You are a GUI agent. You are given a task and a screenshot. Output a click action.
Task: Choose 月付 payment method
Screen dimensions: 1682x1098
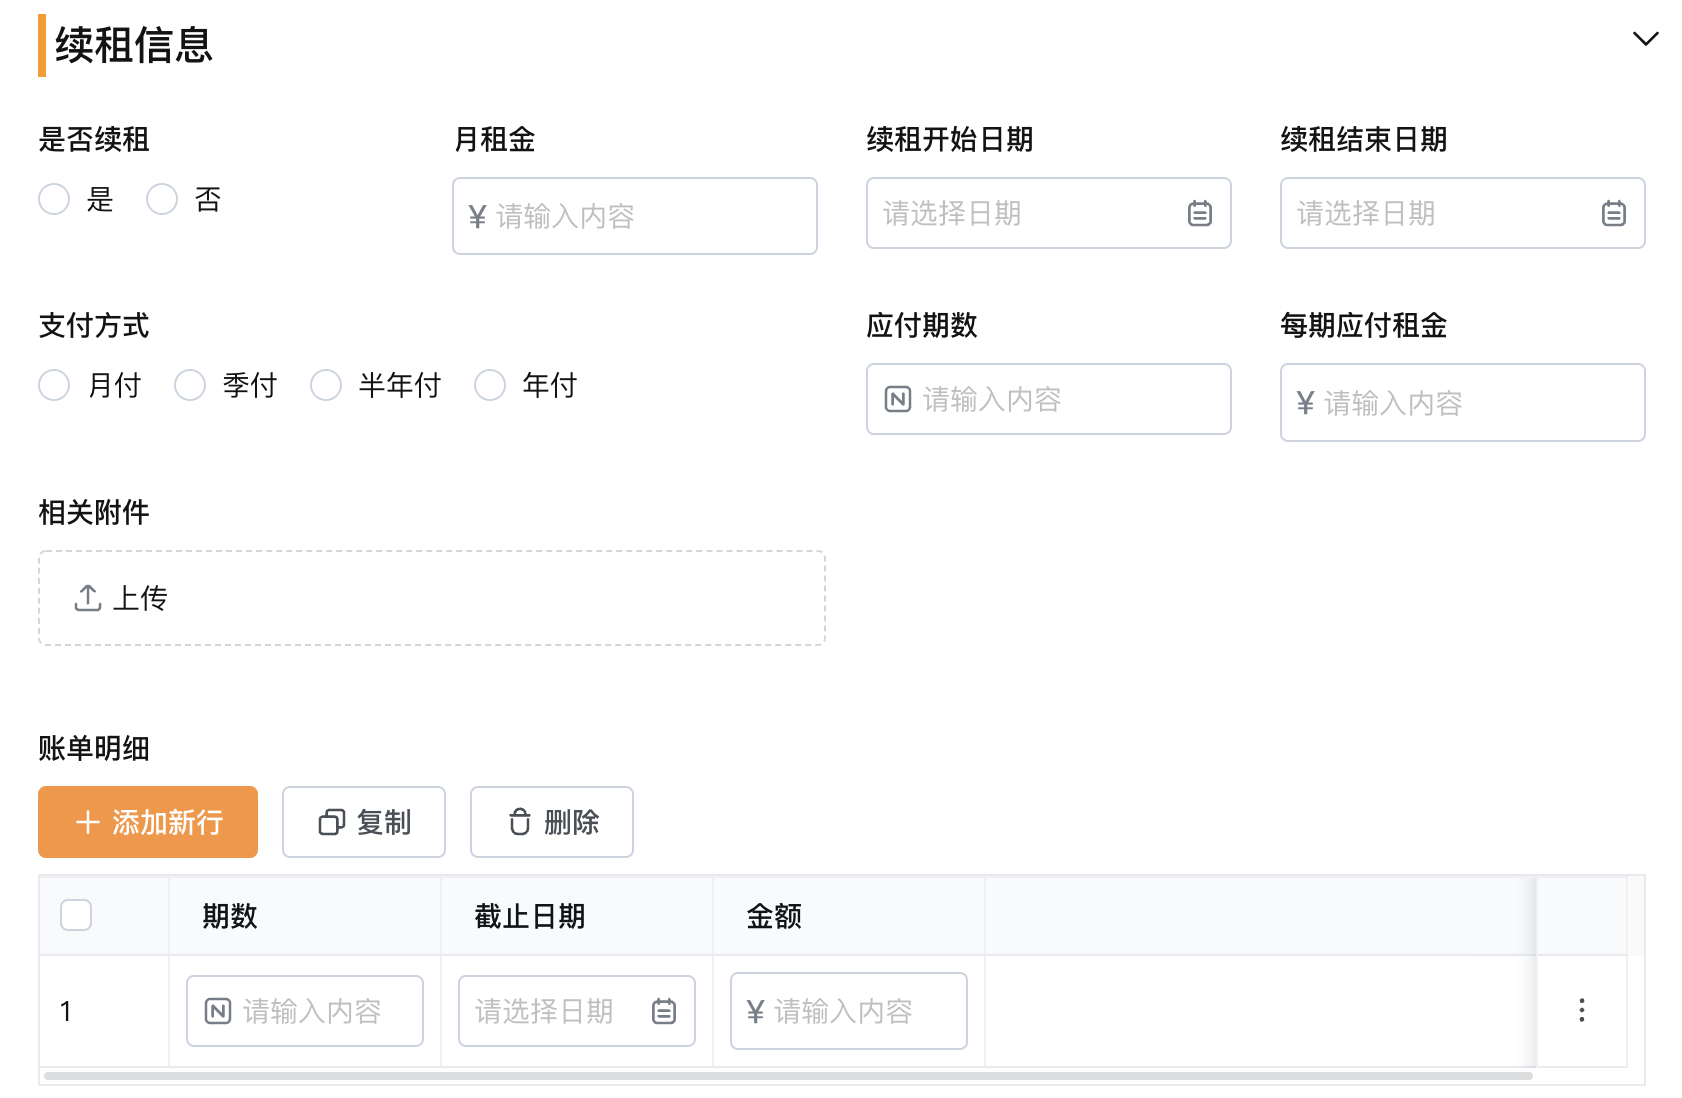tap(54, 385)
